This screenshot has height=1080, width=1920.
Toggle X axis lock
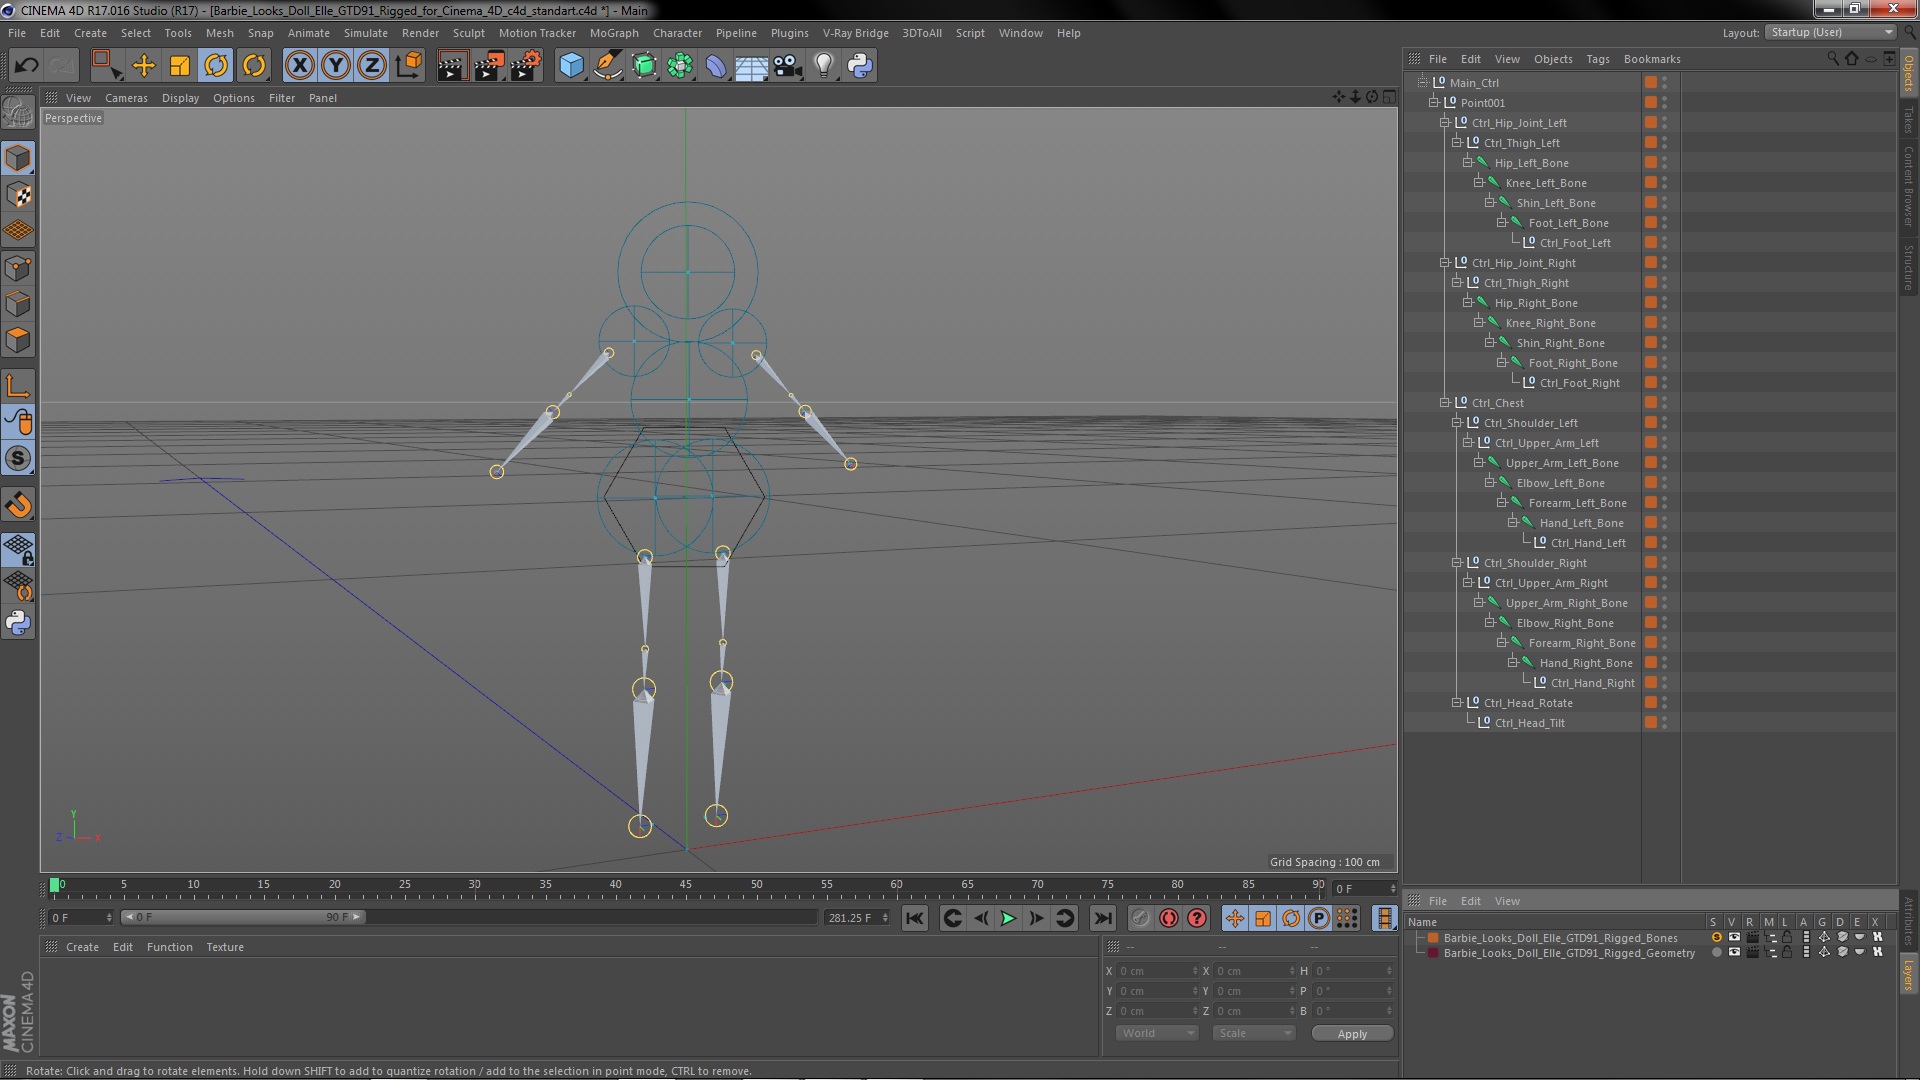pos(299,66)
